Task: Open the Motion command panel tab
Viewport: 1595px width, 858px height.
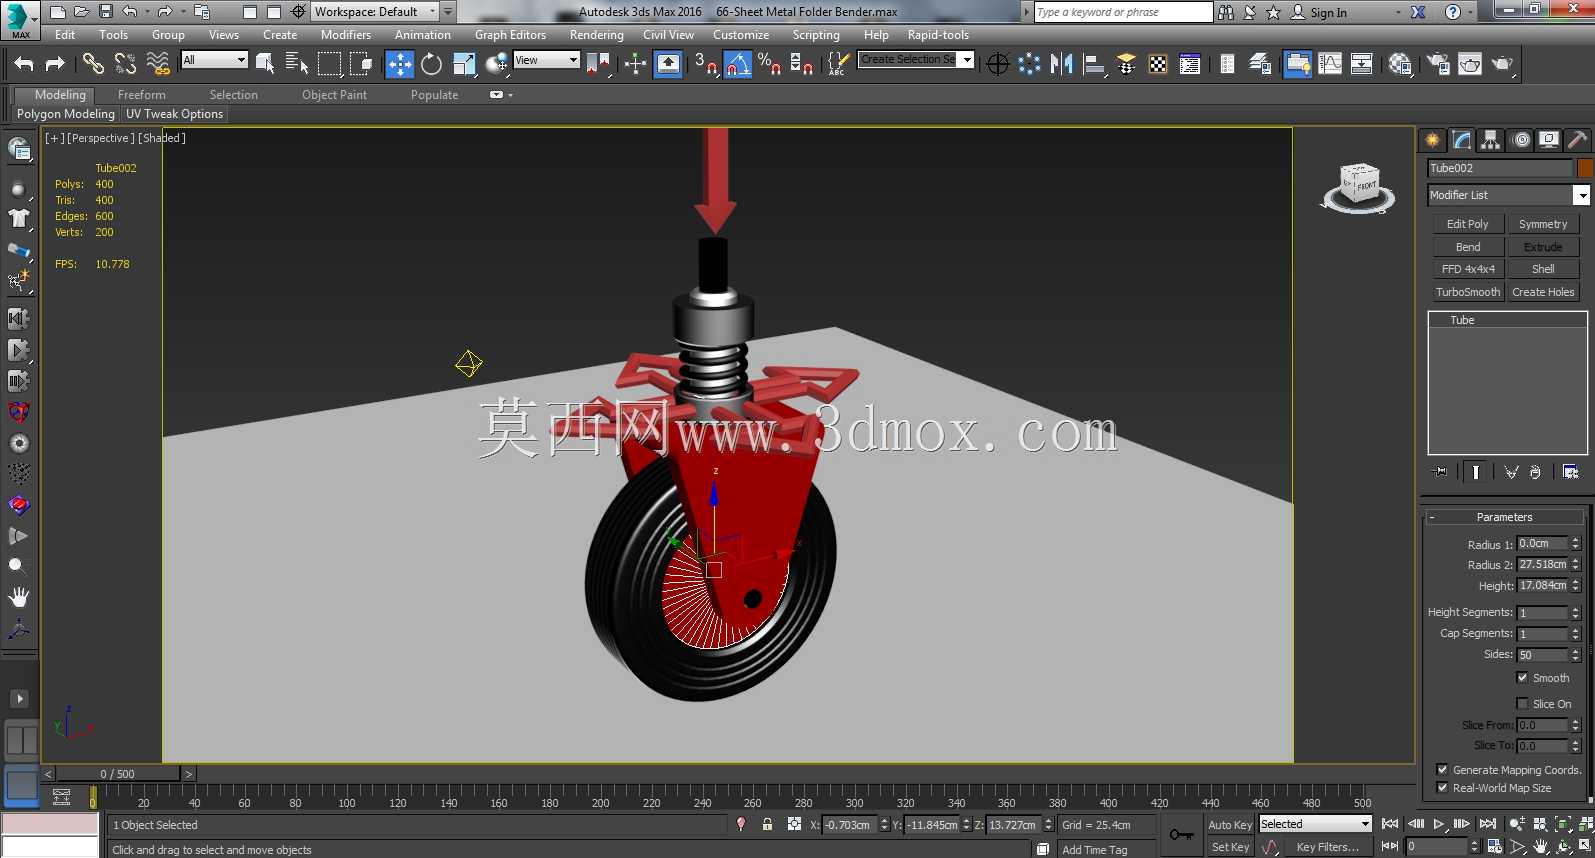Action: click(1521, 140)
